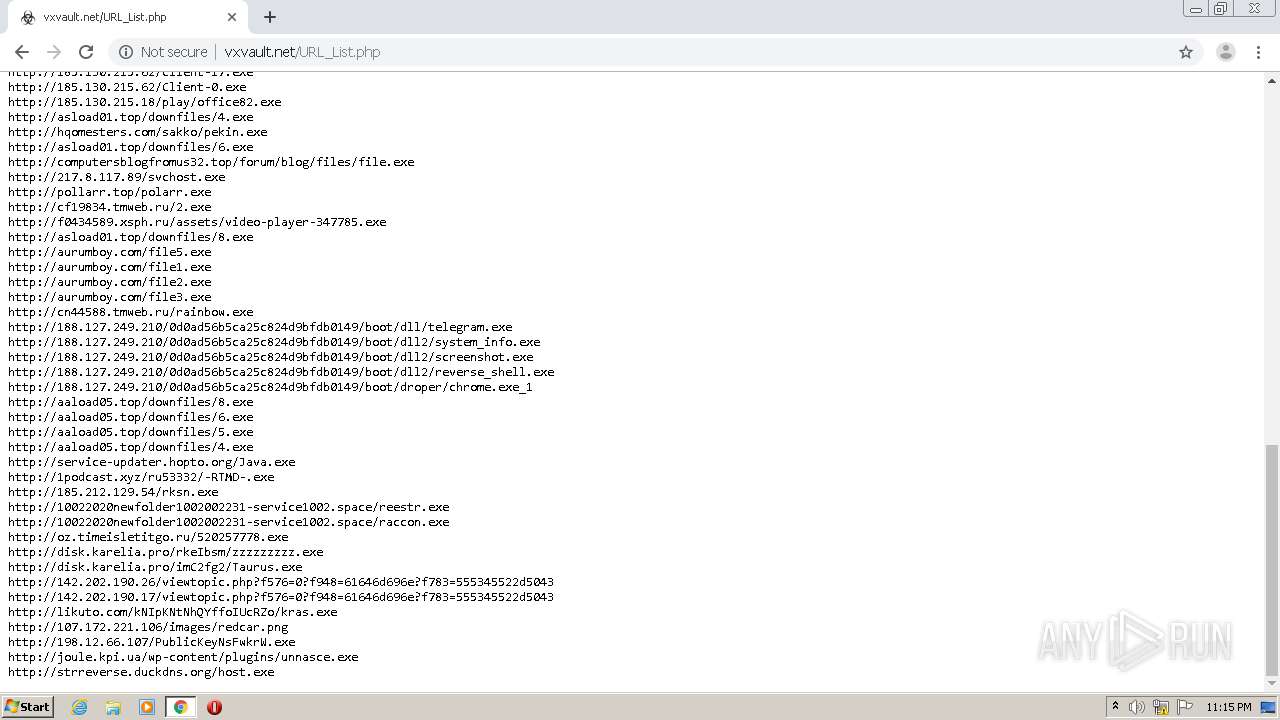Click the vertical scrollbar thumb
The width and height of the screenshot is (1280, 720).
pyautogui.click(x=1272, y=560)
